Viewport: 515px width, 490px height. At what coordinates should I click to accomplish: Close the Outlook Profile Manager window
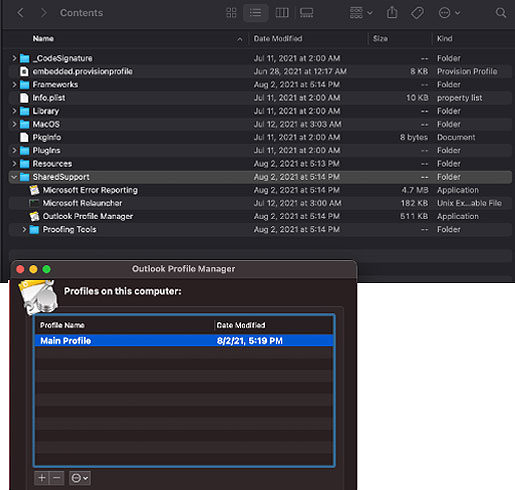20,269
